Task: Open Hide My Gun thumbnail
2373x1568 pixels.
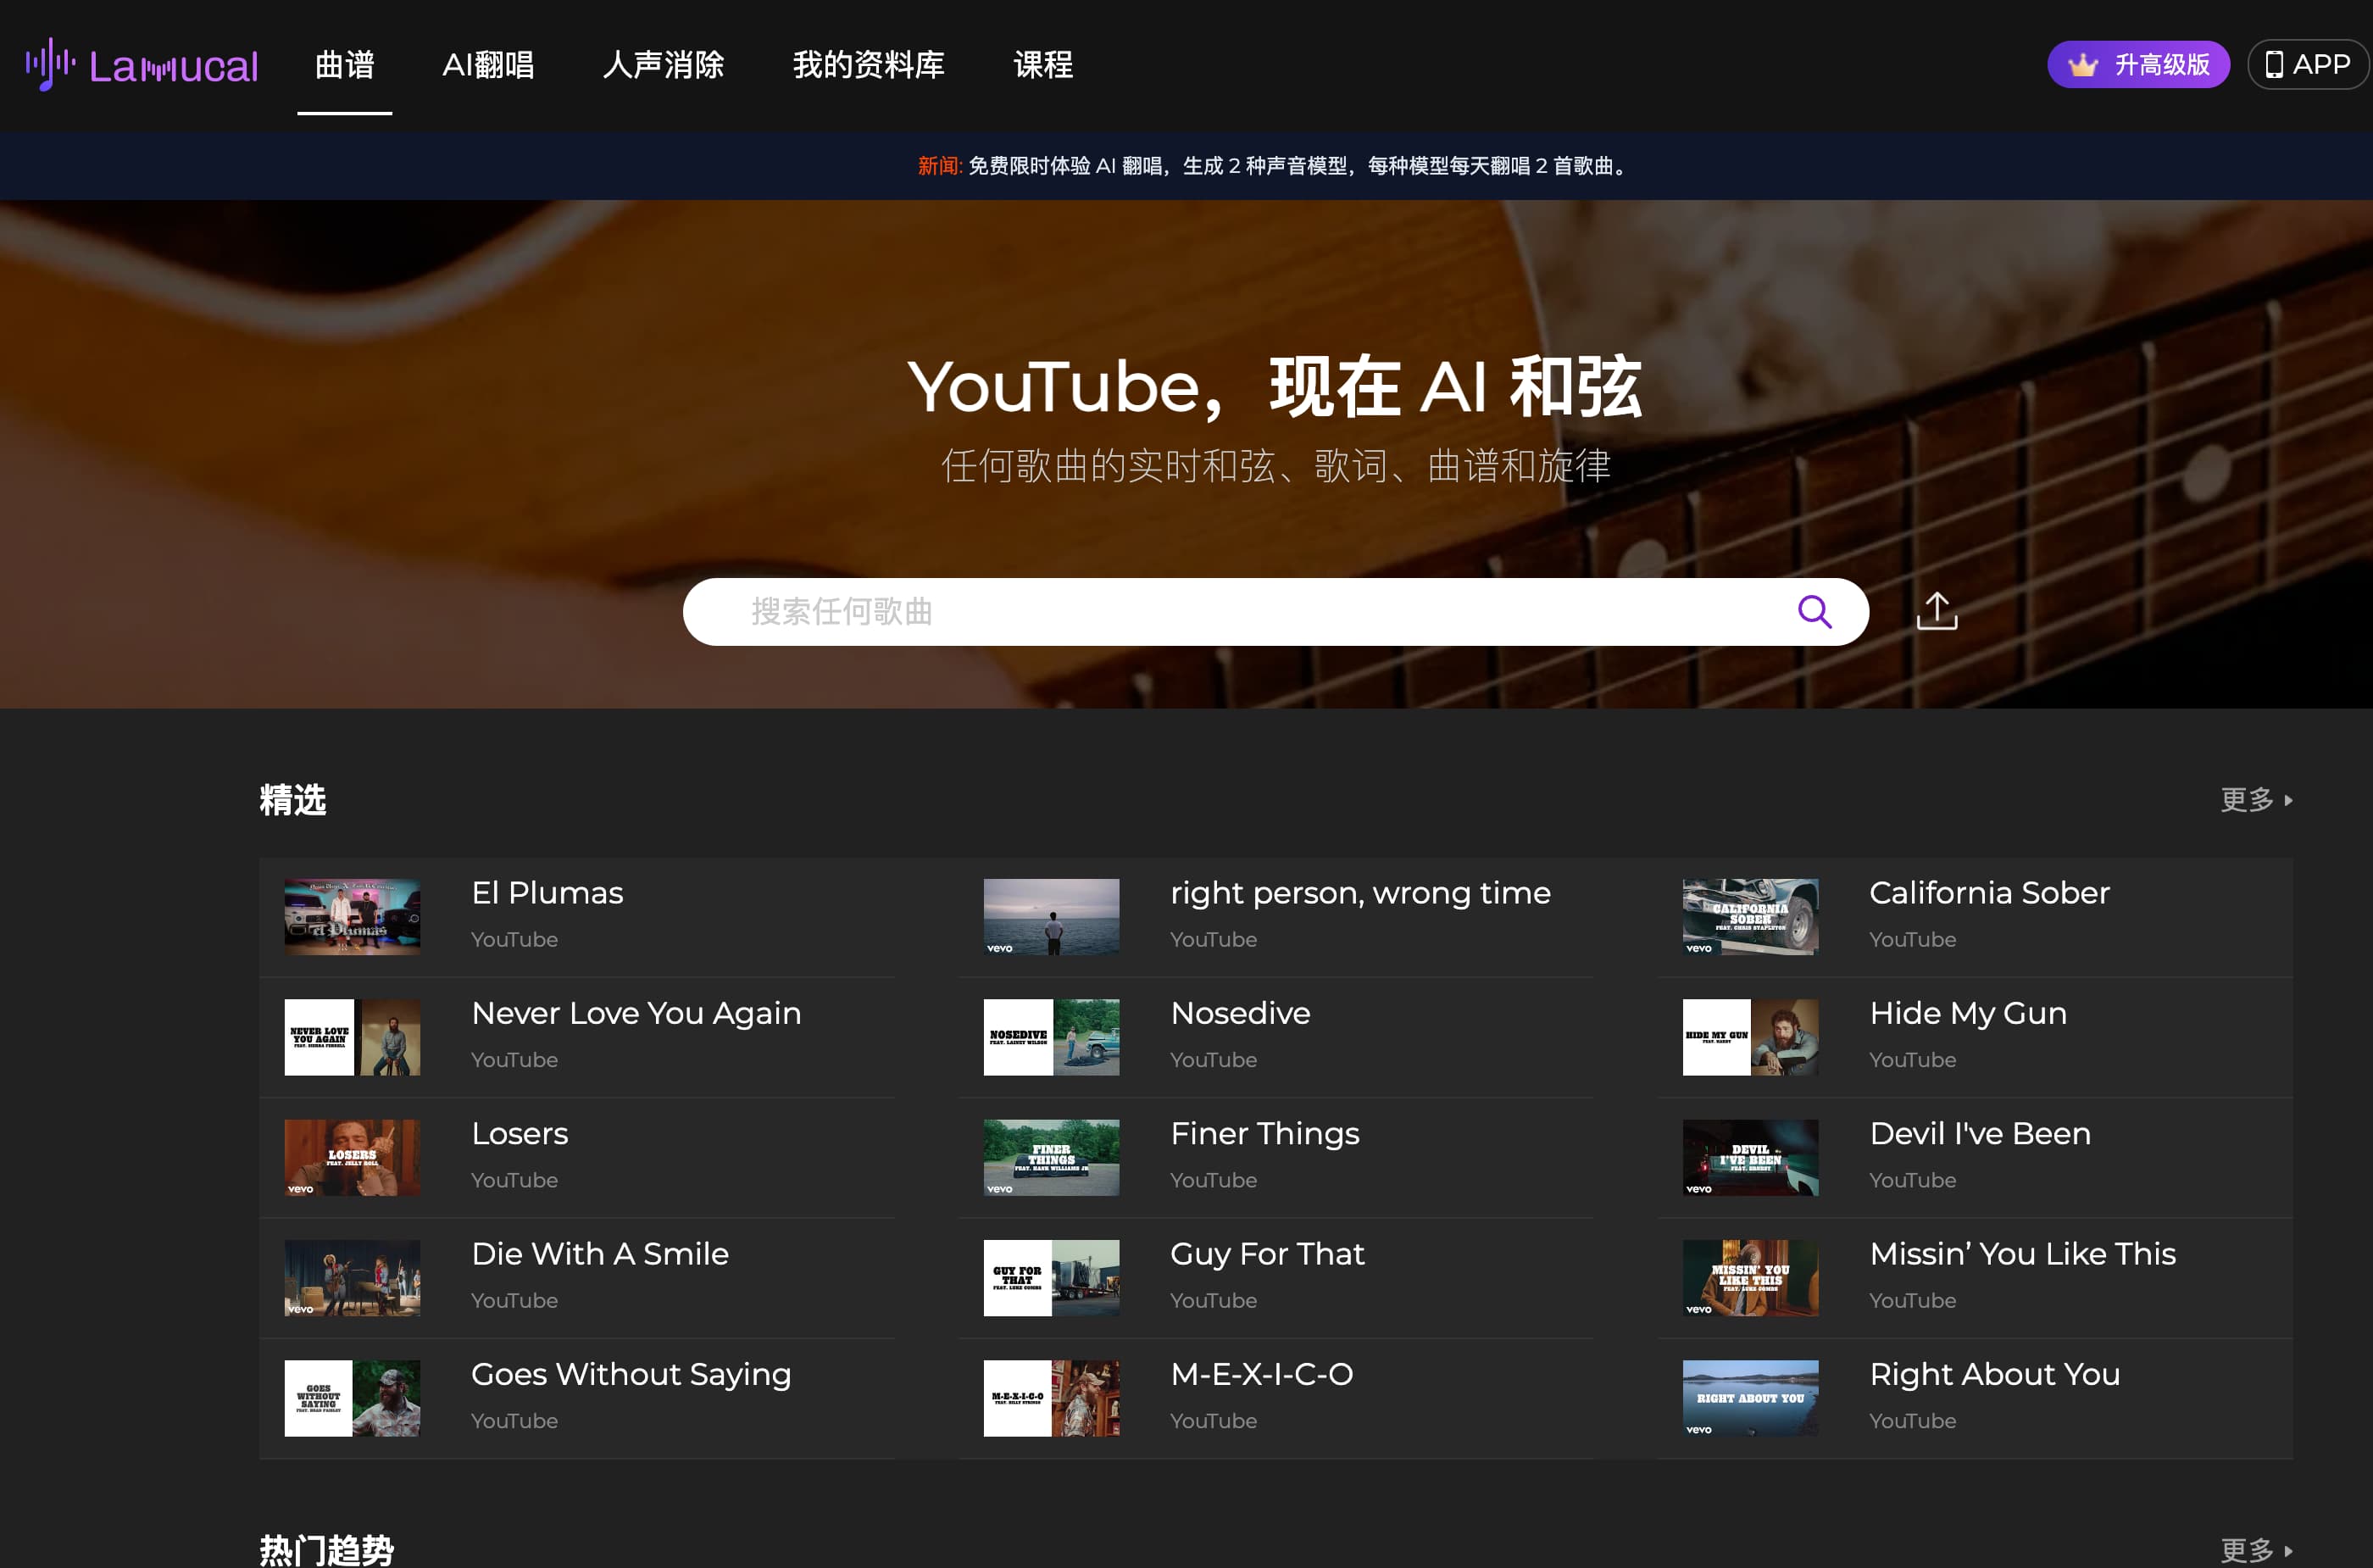Action: [1750, 1037]
